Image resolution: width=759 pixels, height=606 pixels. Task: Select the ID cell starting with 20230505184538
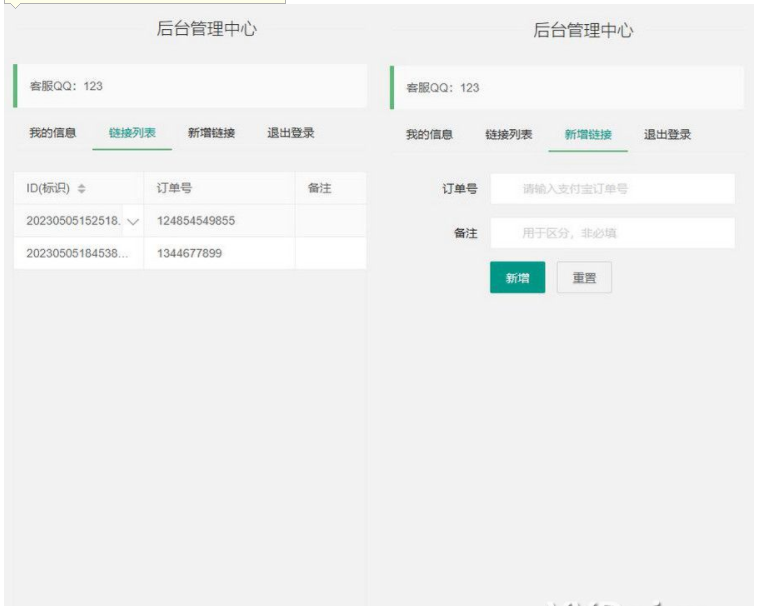tap(76, 253)
